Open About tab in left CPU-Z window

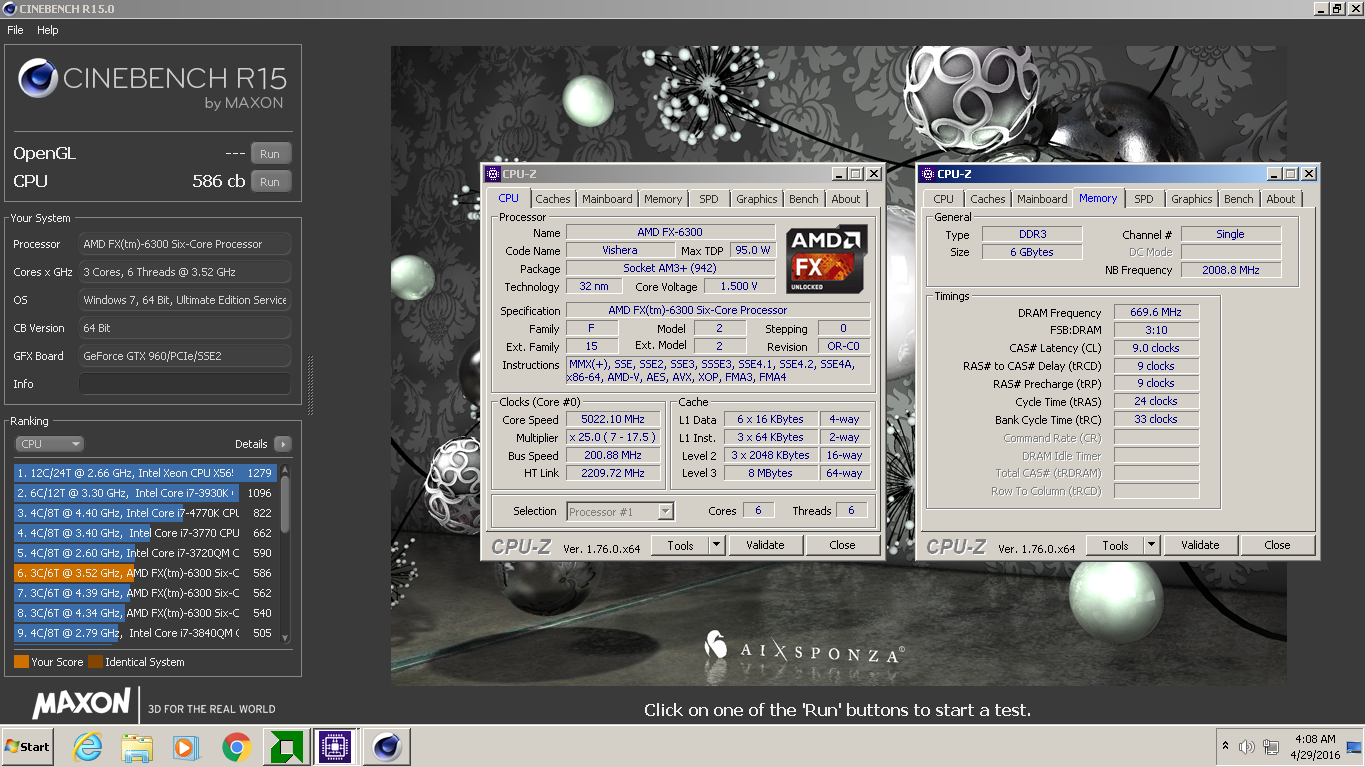846,199
